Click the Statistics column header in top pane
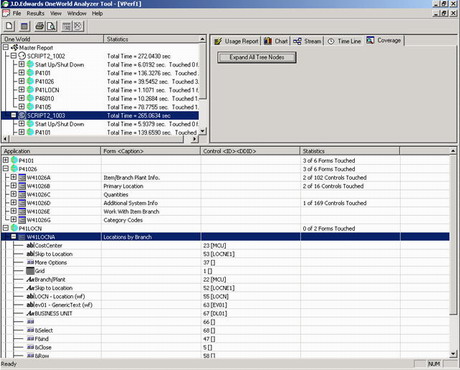This screenshot has height=370, width=460. 152,39
